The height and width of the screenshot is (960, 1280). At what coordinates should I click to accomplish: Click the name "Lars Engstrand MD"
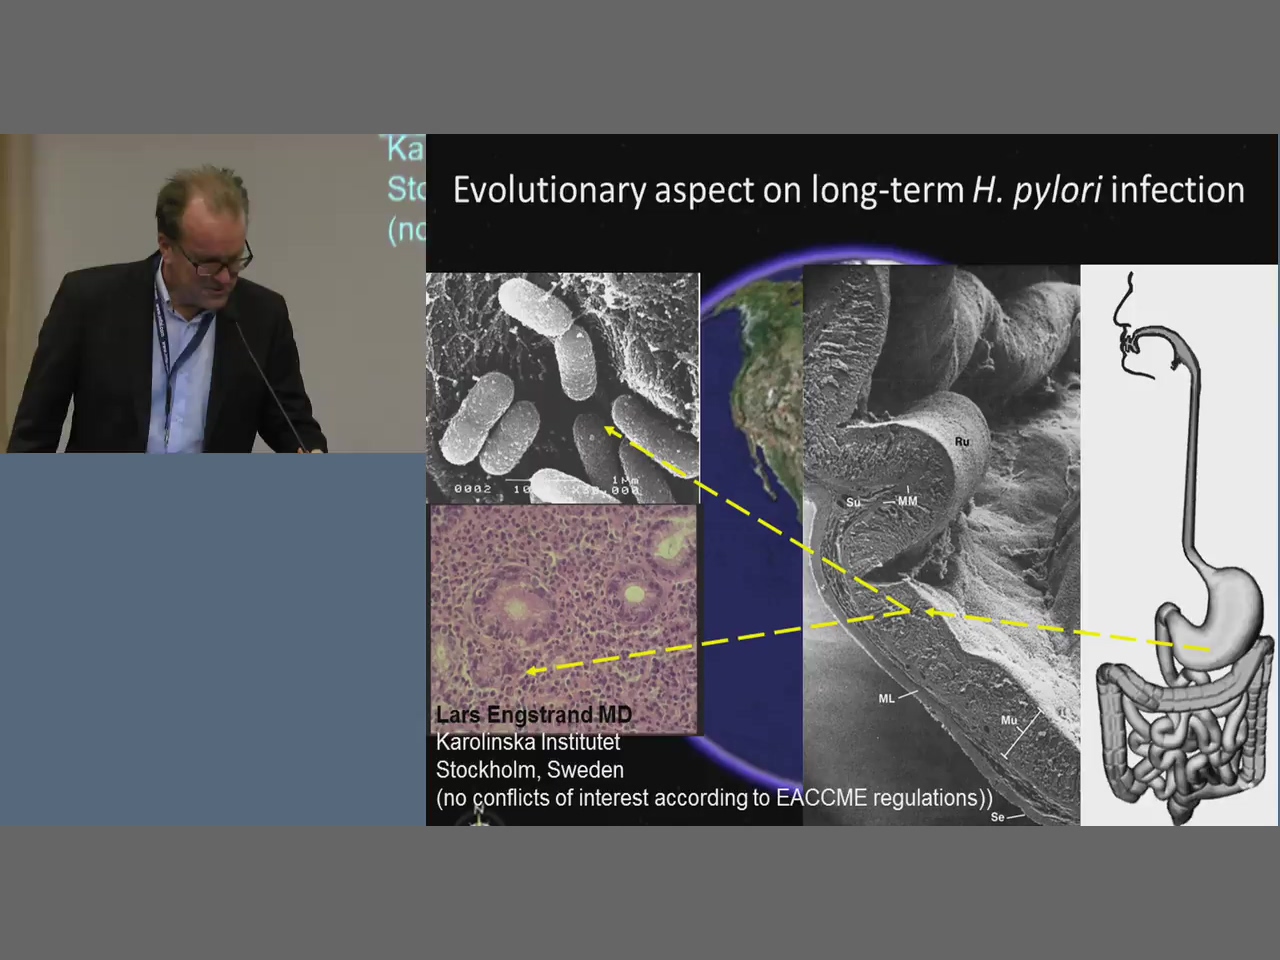(x=534, y=715)
